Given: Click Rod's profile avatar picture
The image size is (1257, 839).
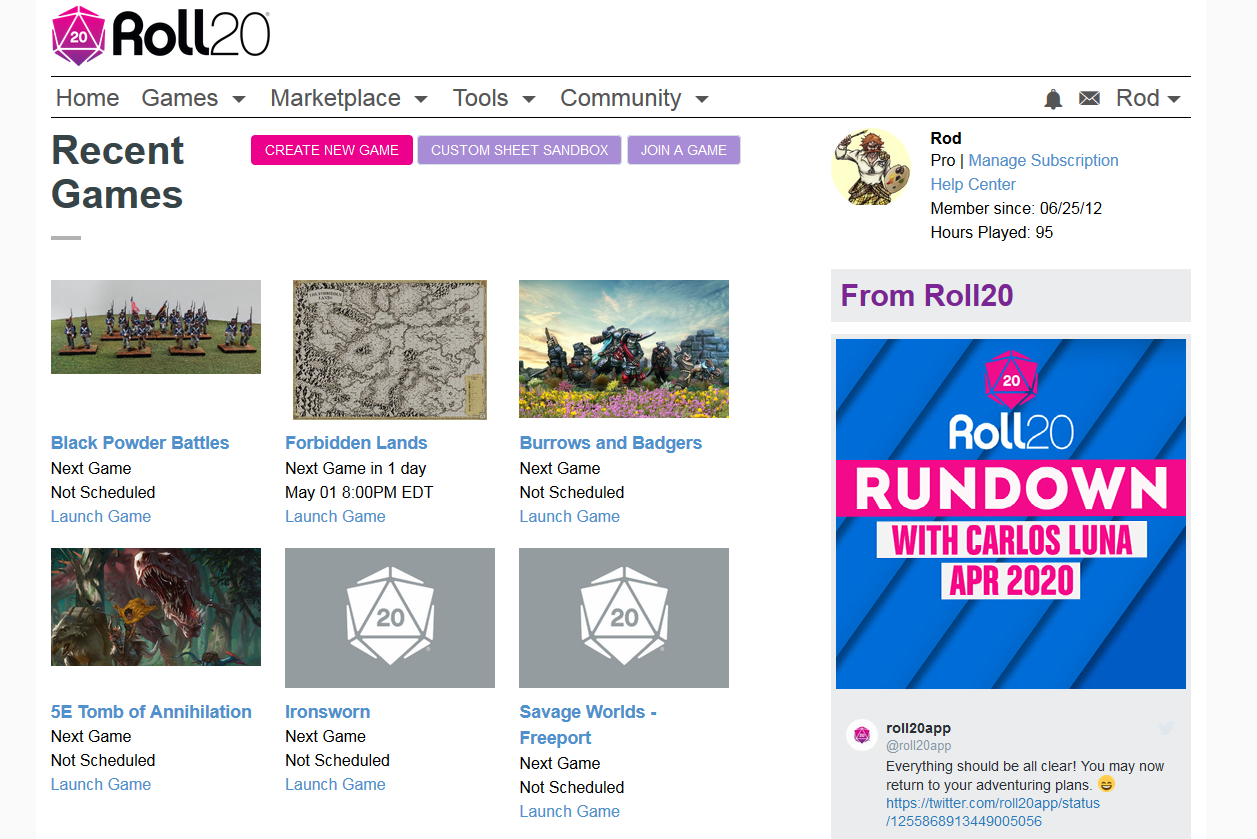Looking at the screenshot, I should tap(871, 167).
